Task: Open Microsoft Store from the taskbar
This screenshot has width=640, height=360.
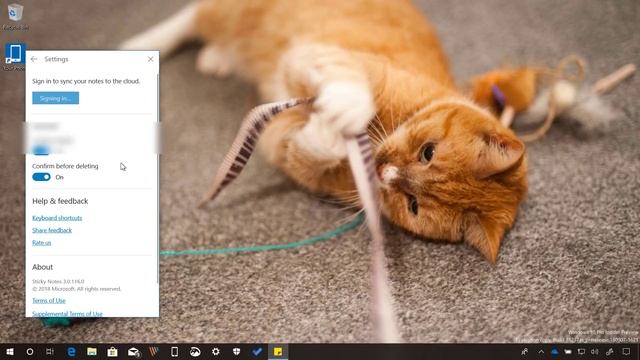Action: tap(112, 351)
